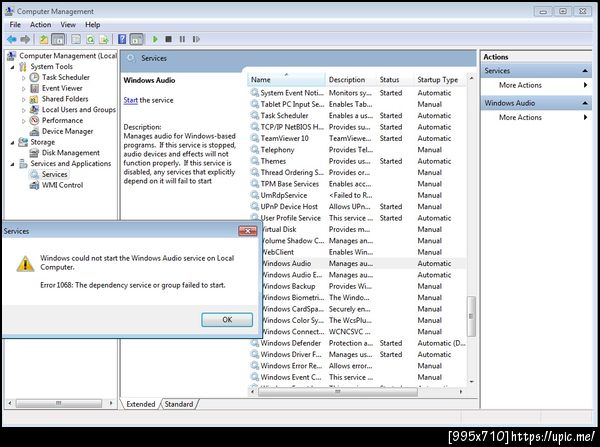Select the Windows Defender service row
600x447 pixels.
tap(358, 343)
